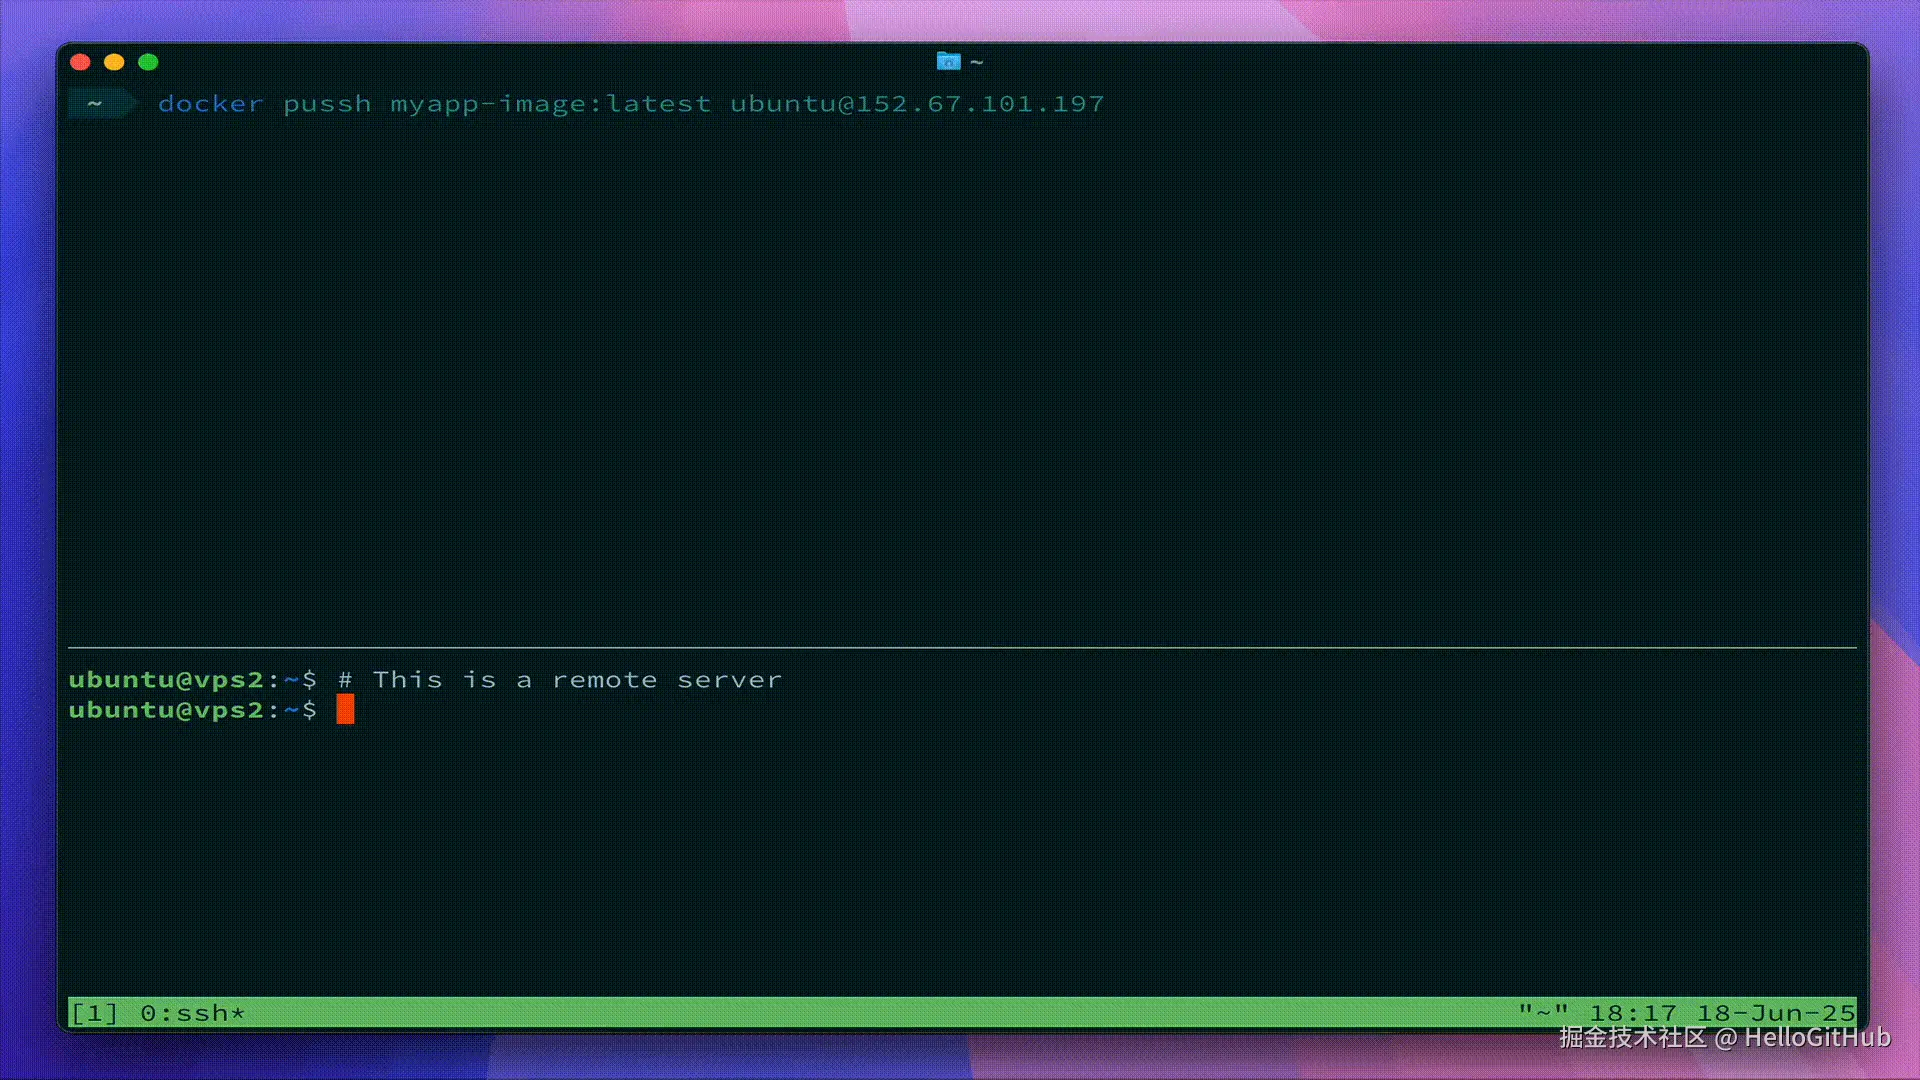Click the HelloGitHub watermark text
Viewport: 1920px width, 1080px height.
1817,1037
